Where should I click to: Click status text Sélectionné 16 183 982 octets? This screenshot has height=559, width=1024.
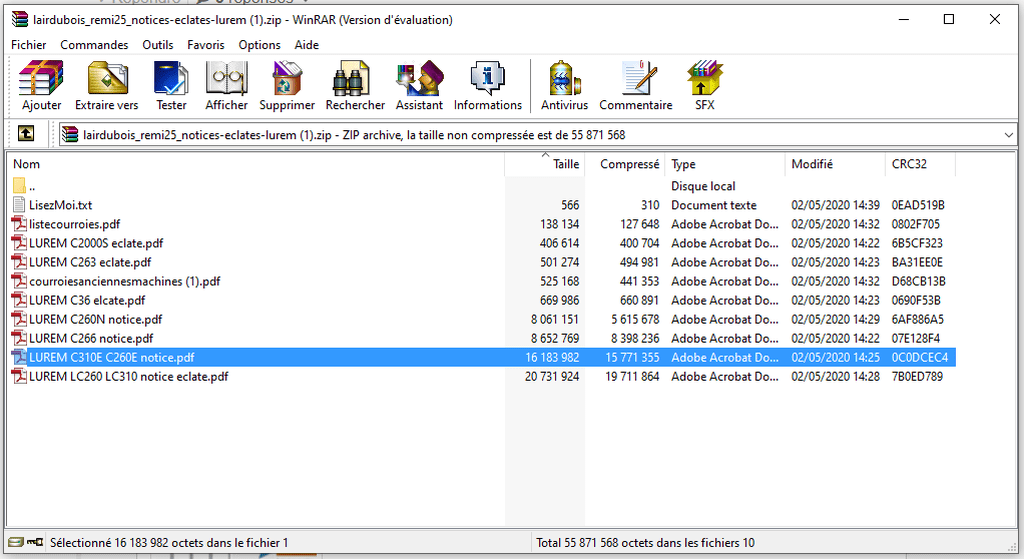[169, 543]
